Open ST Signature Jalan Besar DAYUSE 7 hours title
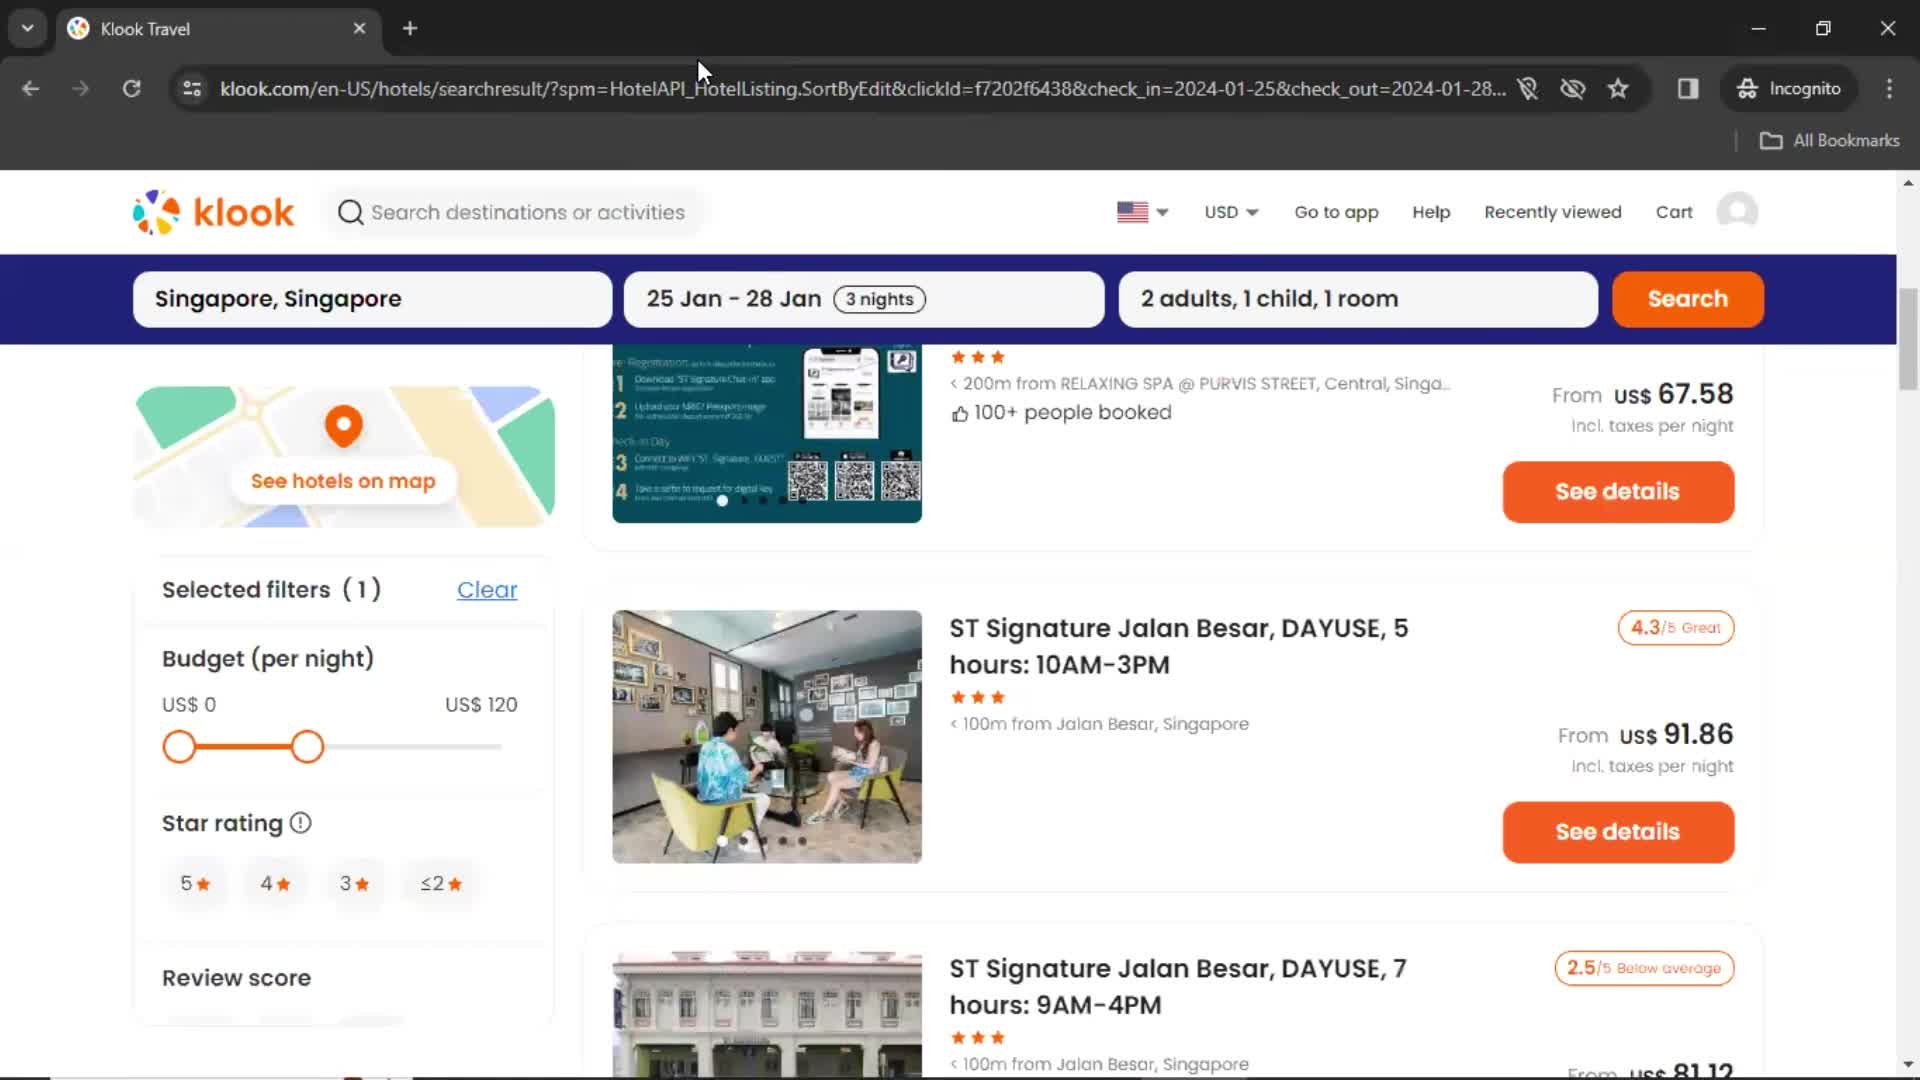This screenshot has width=1920, height=1080. (1178, 986)
